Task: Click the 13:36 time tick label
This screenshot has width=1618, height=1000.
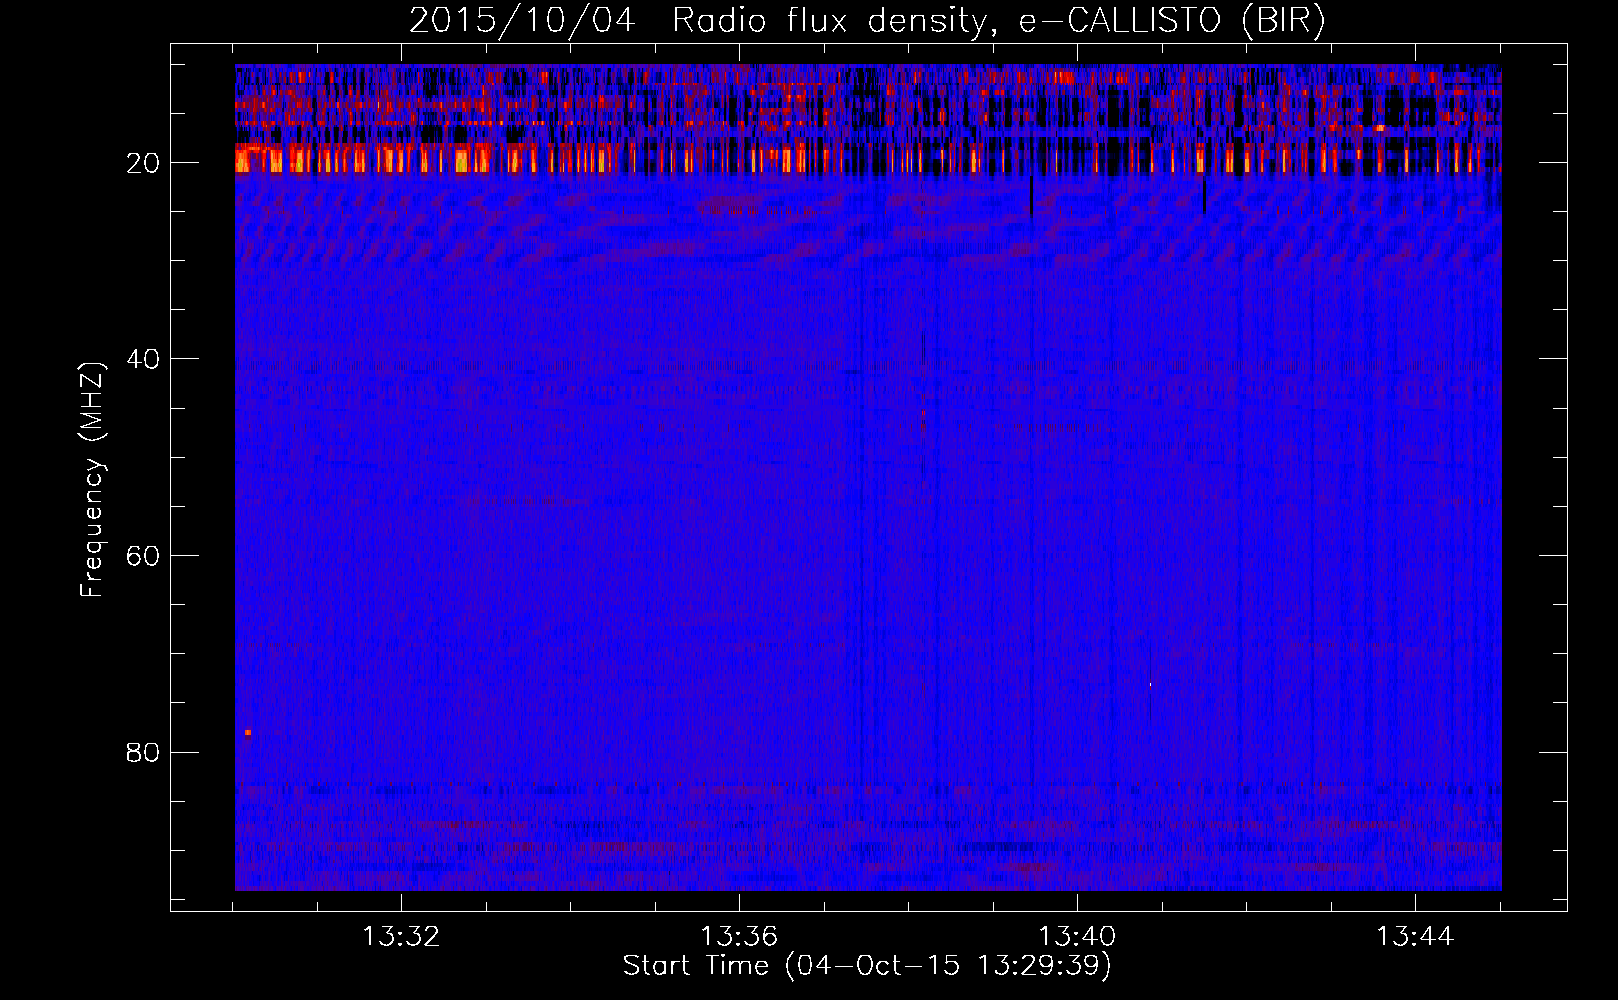Action: click(x=739, y=937)
